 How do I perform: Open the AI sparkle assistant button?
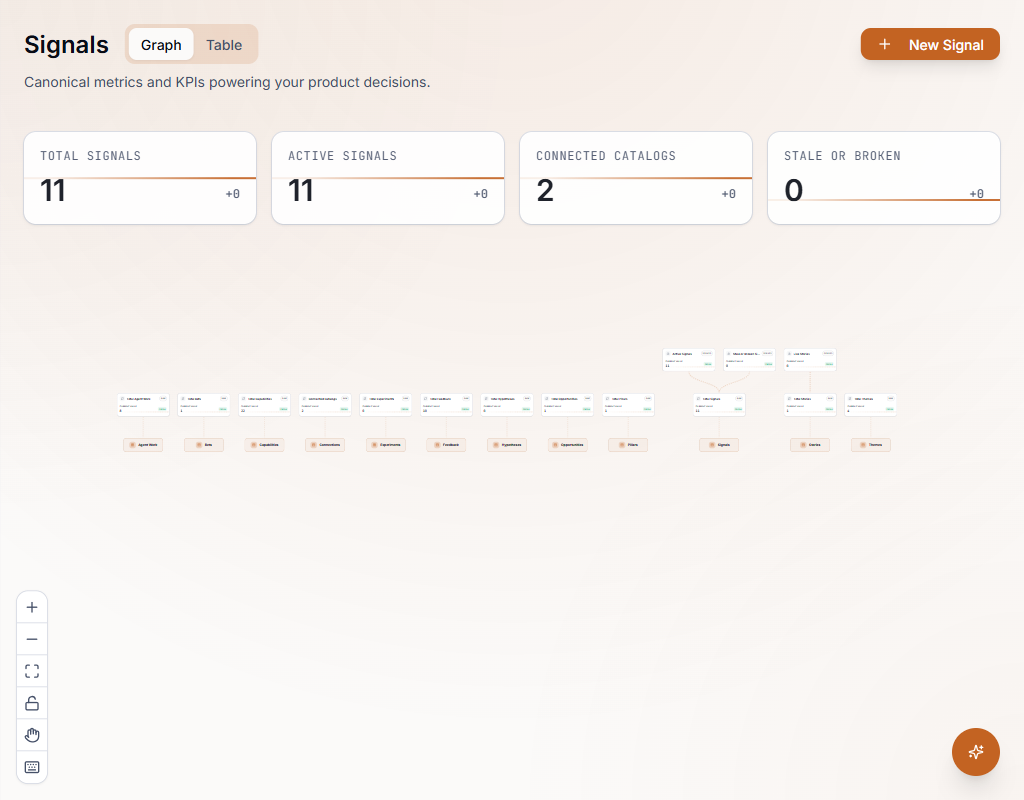click(x=975, y=752)
